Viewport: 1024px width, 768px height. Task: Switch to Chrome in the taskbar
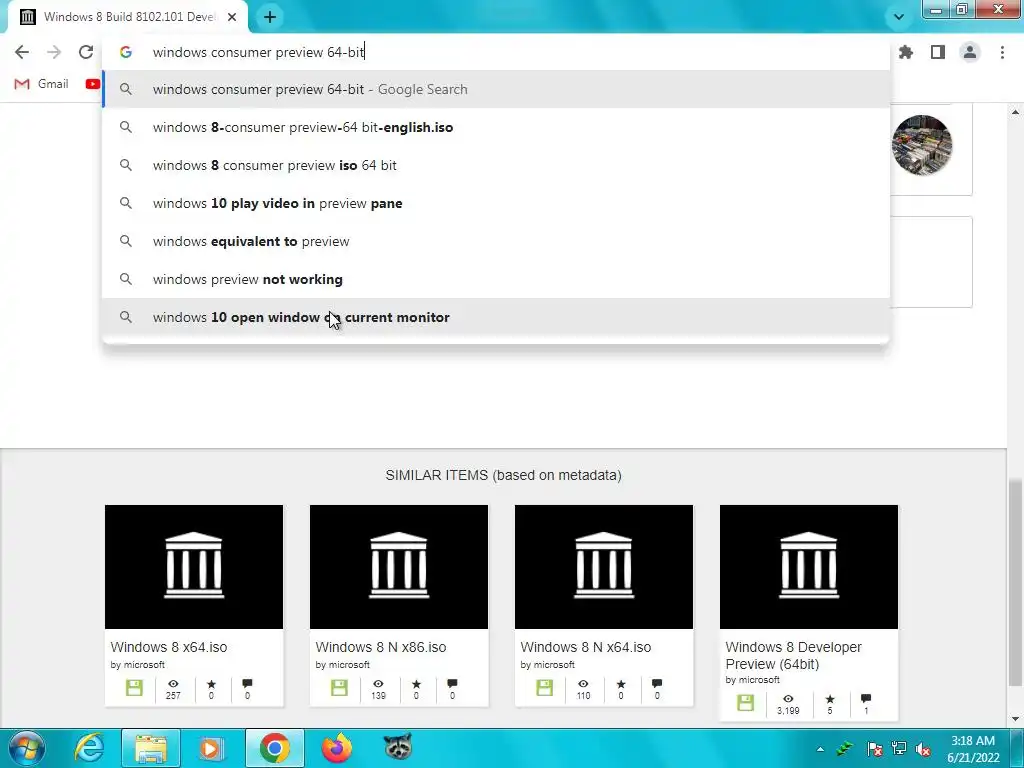274,748
